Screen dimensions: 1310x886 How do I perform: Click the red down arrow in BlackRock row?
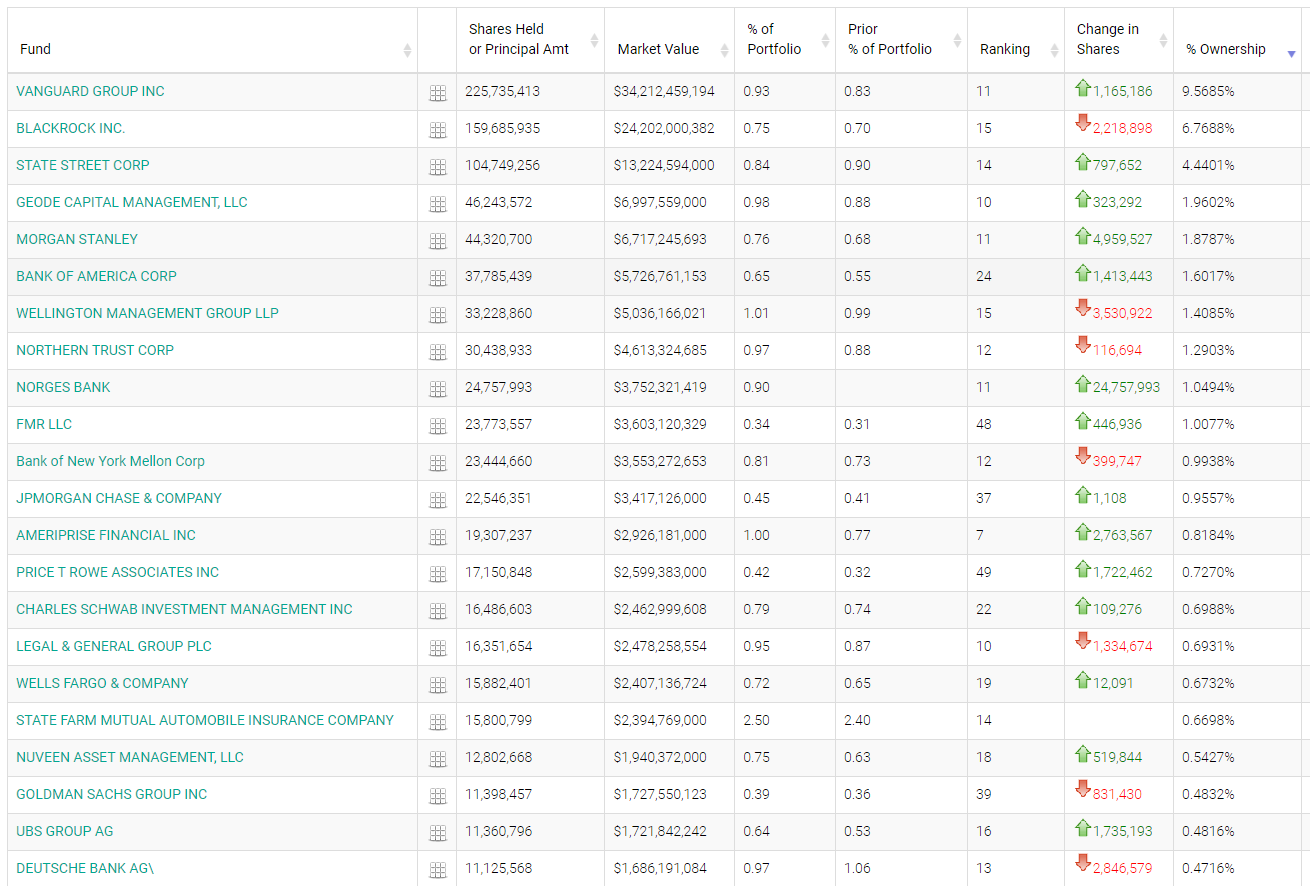tap(1082, 124)
